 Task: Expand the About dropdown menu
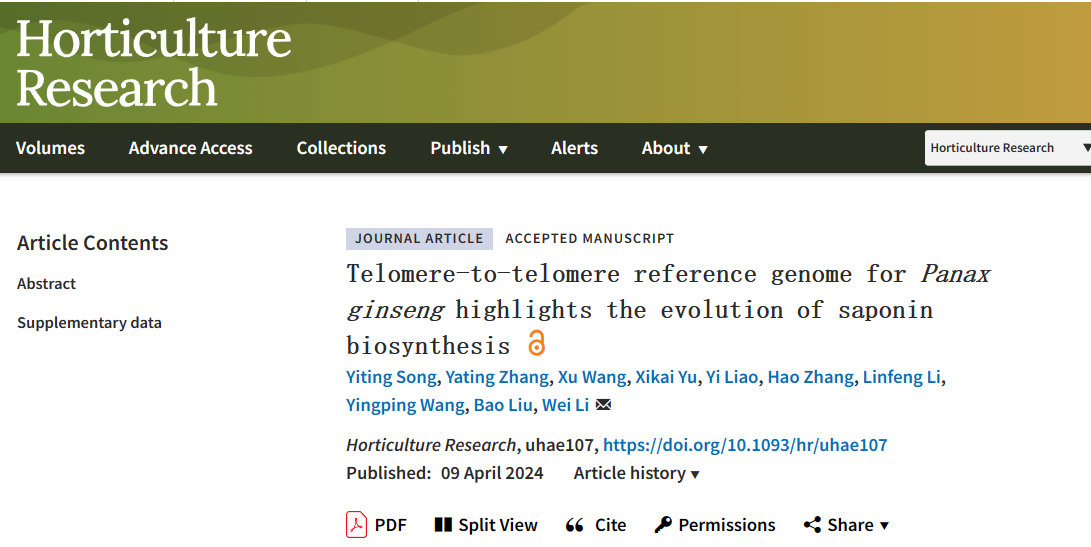pyautogui.click(x=674, y=148)
